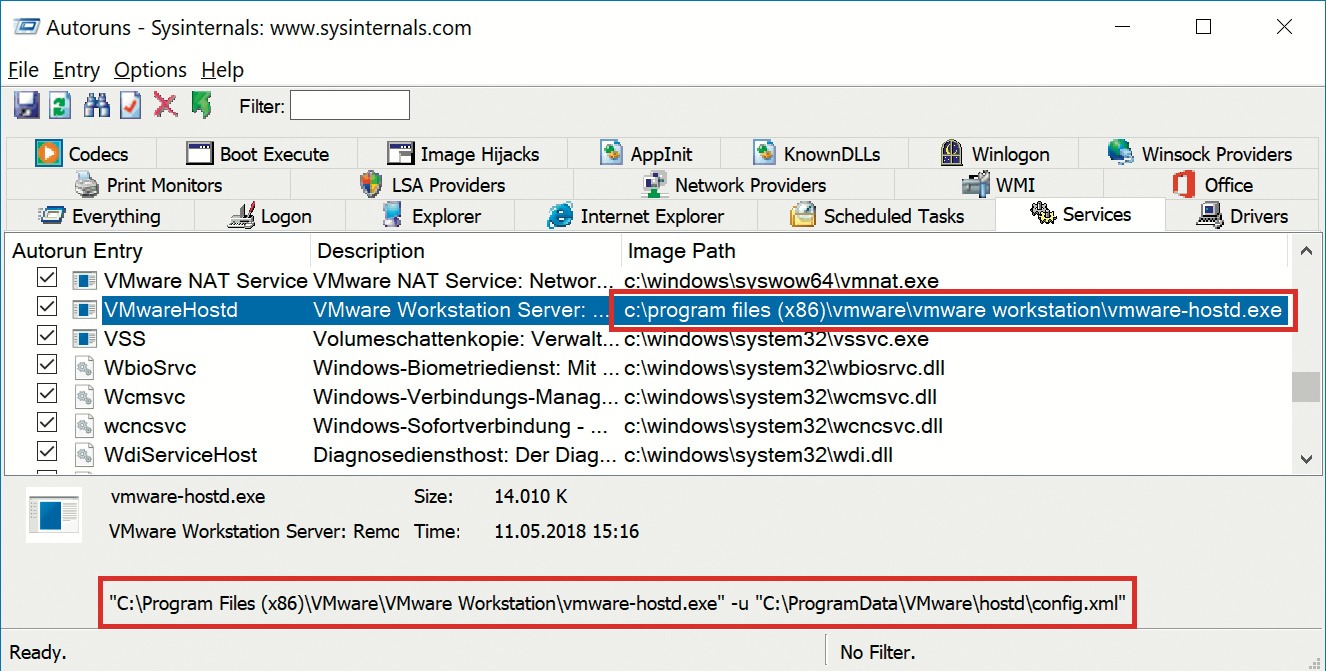Click the VSS service entry icon
Screen dimensions: 1326x671
click(84, 339)
